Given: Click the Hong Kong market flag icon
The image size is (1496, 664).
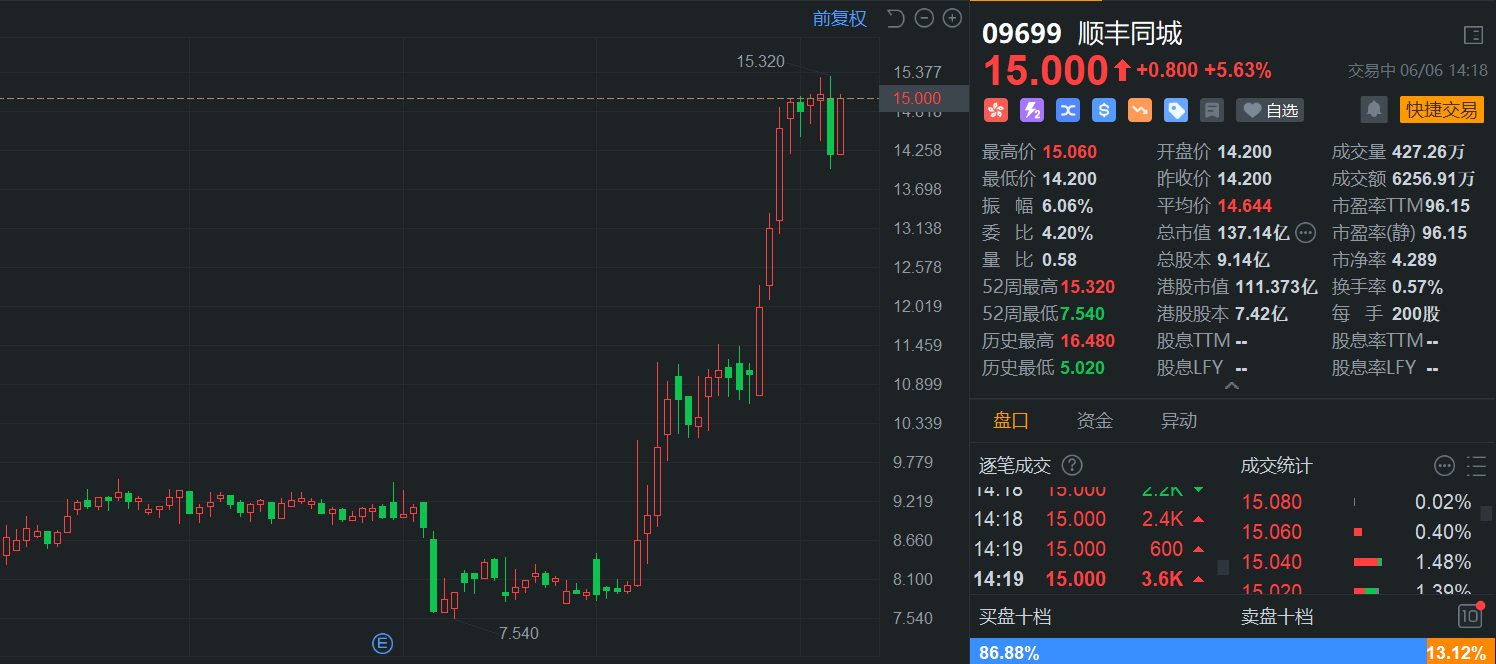Looking at the screenshot, I should tap(995, 110).
